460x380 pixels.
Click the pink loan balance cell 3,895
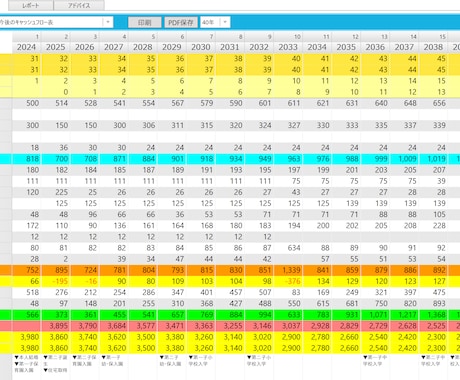(56, 326)
